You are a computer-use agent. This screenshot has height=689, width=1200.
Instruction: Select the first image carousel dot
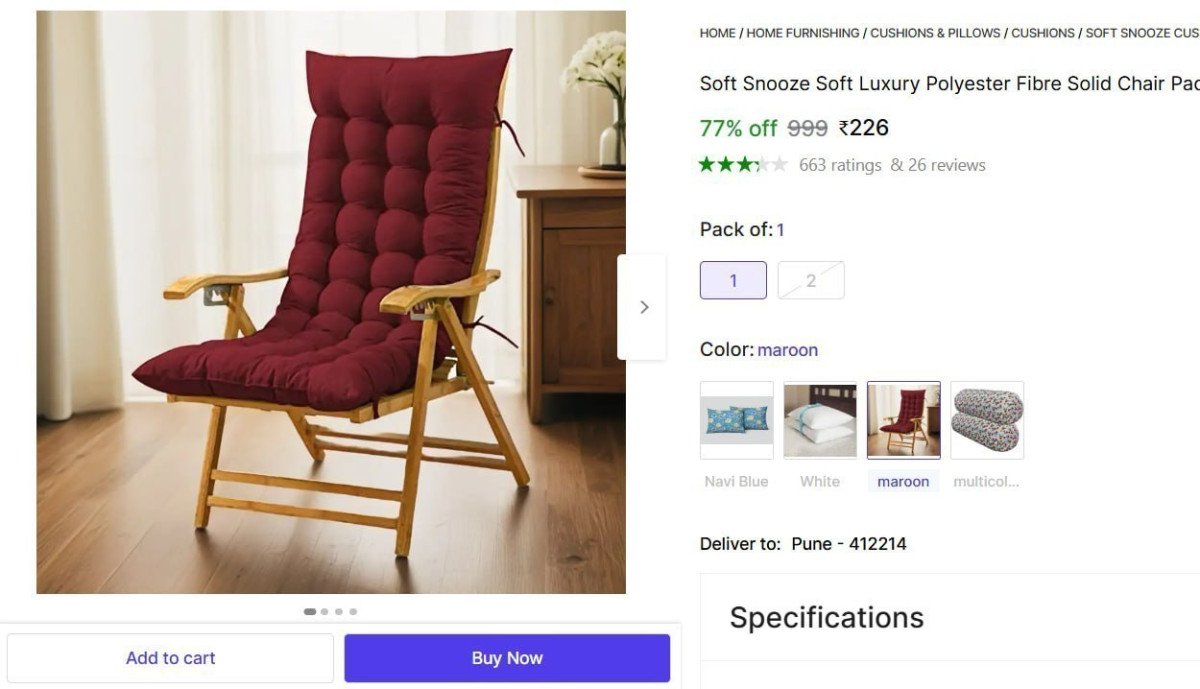tap(310, 611)
